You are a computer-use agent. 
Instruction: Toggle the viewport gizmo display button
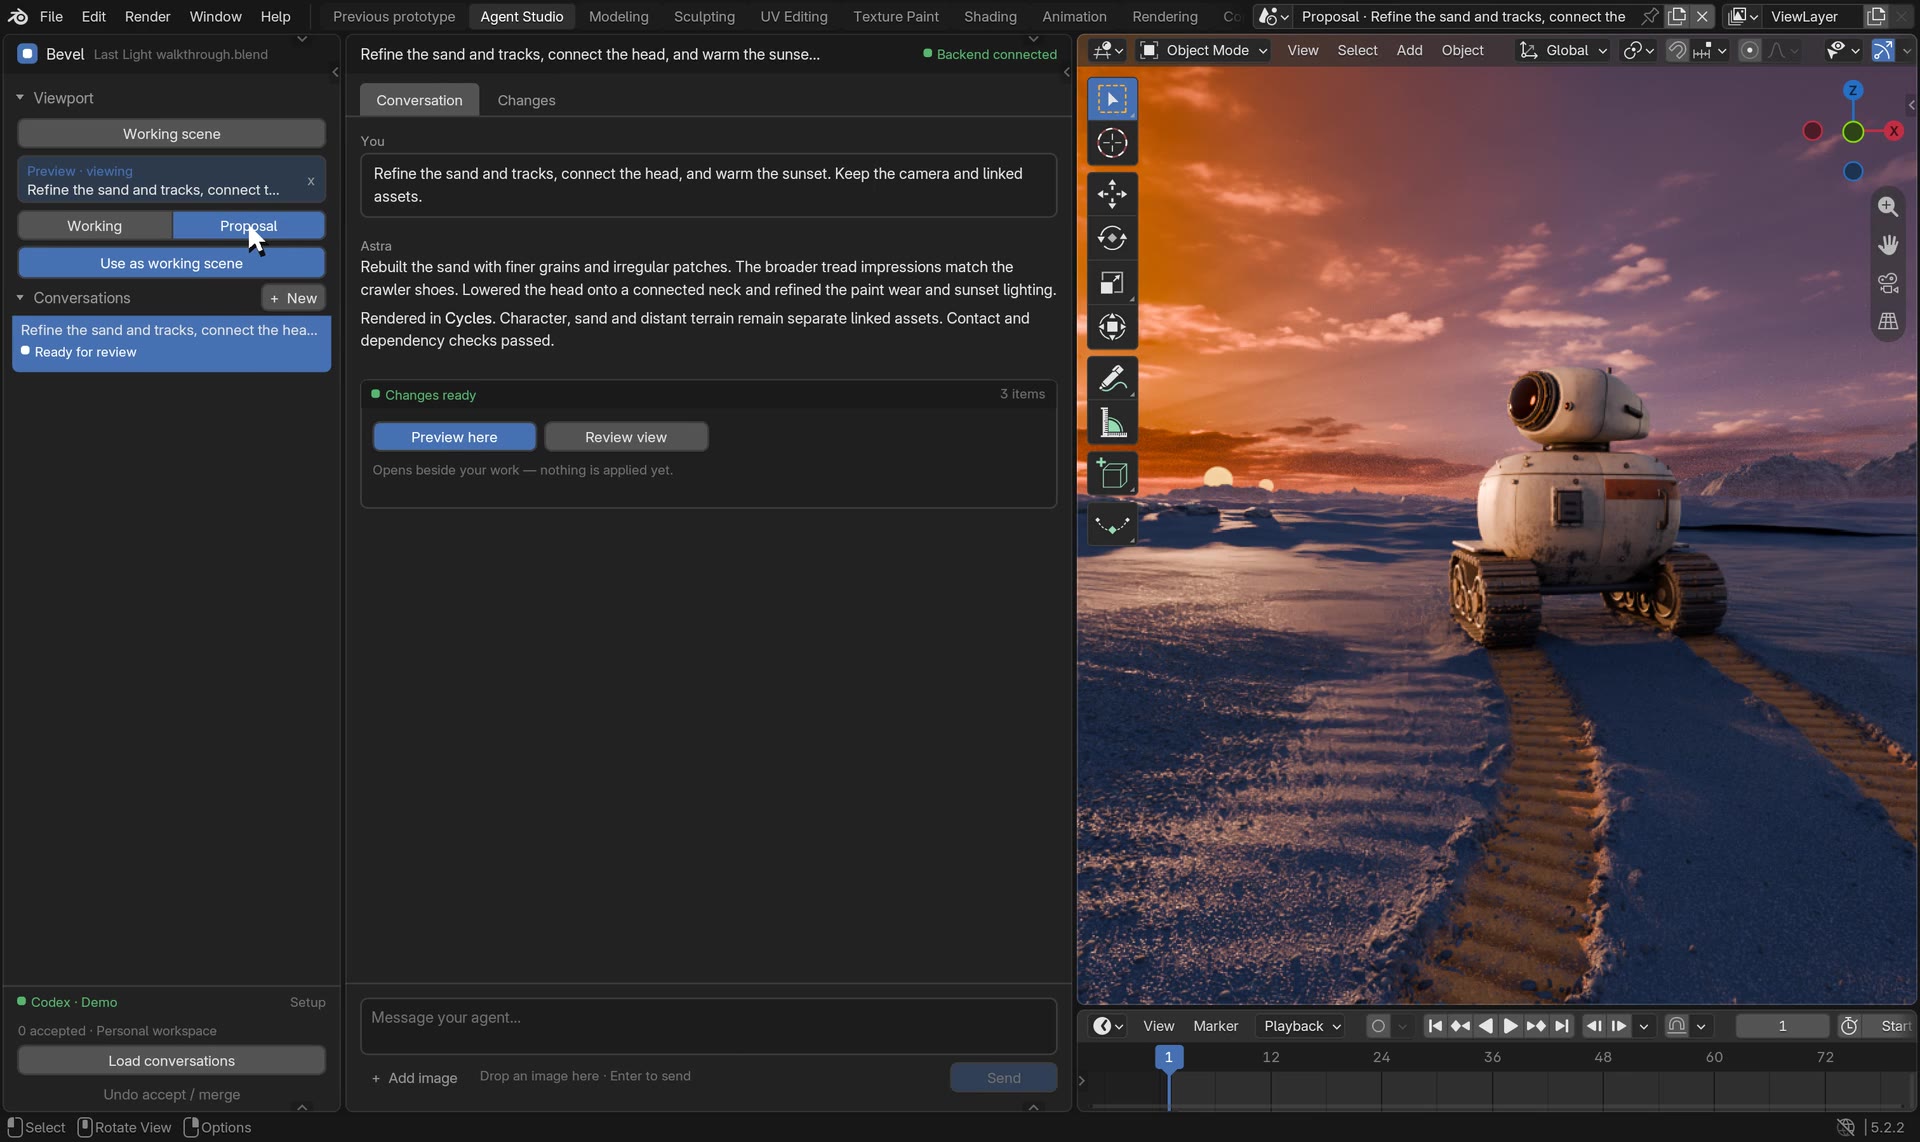pyautogui.click(x=1882, y=50)
